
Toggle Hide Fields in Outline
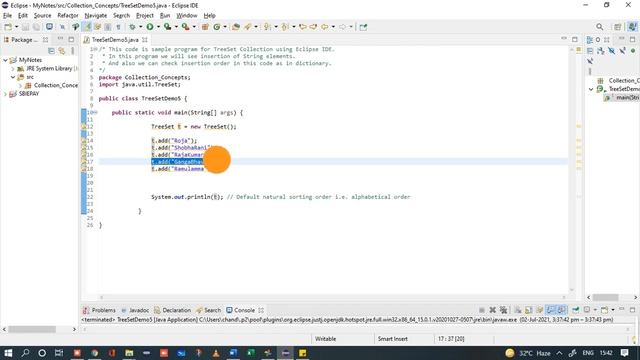611,51
